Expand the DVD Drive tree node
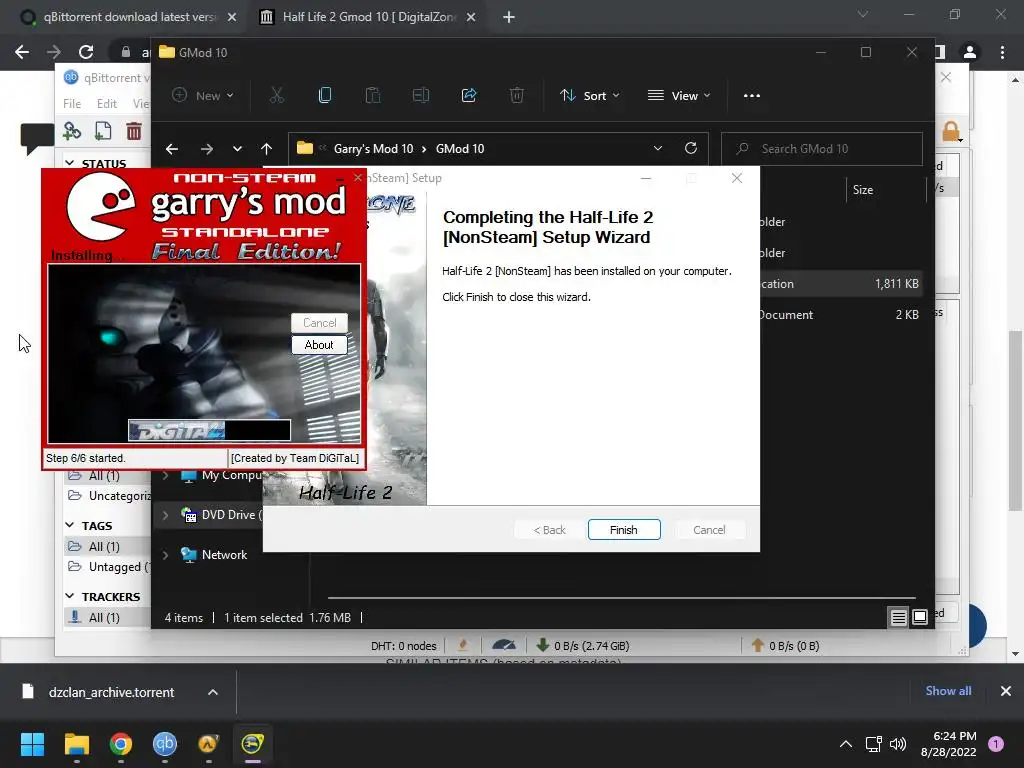The width and height of the screenshot is (1024, 768). [x=165, y=515]
